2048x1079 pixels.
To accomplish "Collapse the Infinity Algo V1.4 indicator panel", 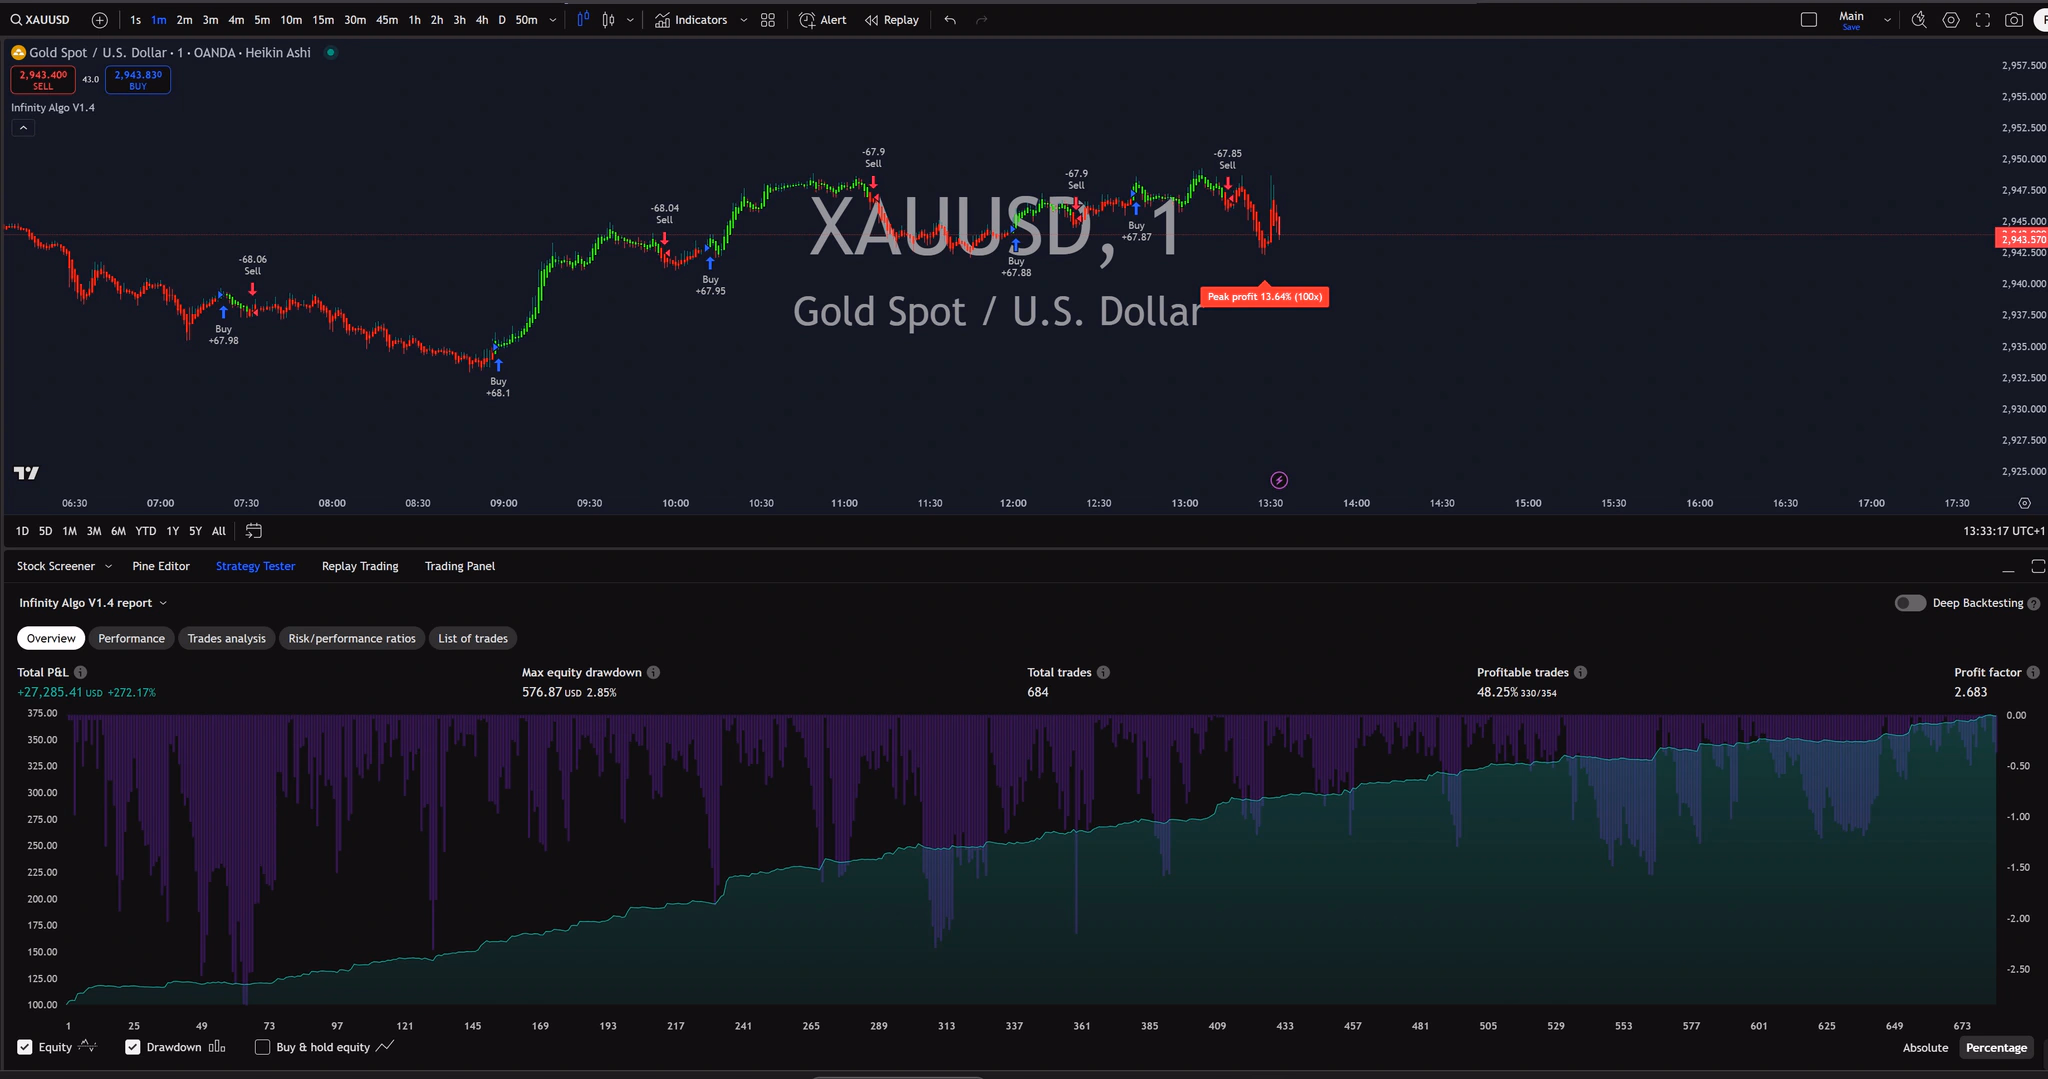I will click(x=23, y=128).
